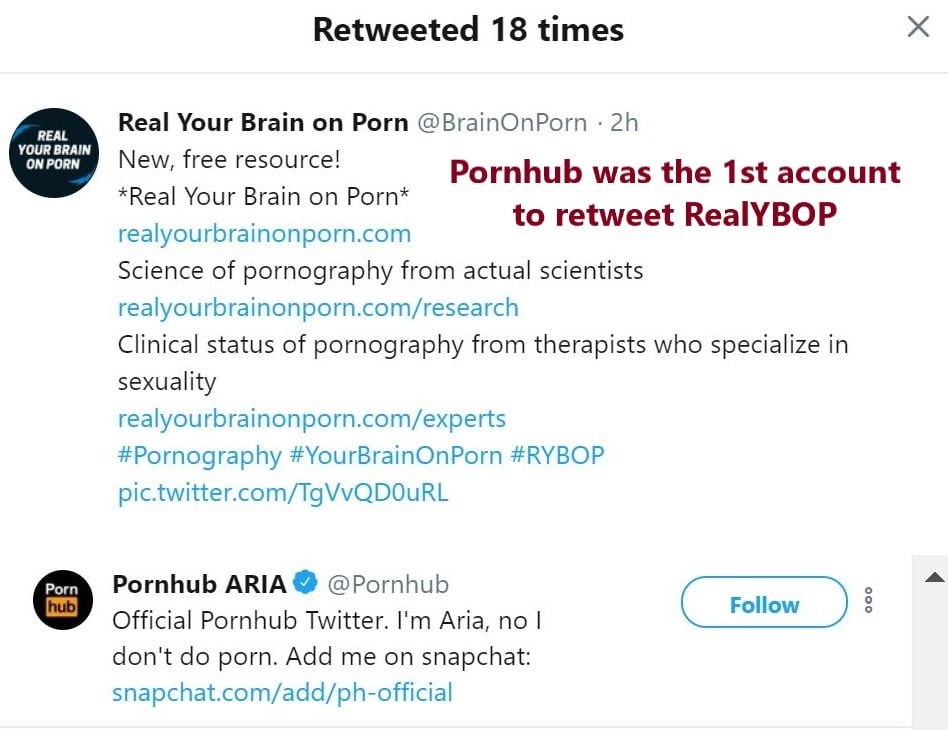Viewport: 948px width, 730px height.
Task: Click the 2h tweet timestamp
Action: 624,122
